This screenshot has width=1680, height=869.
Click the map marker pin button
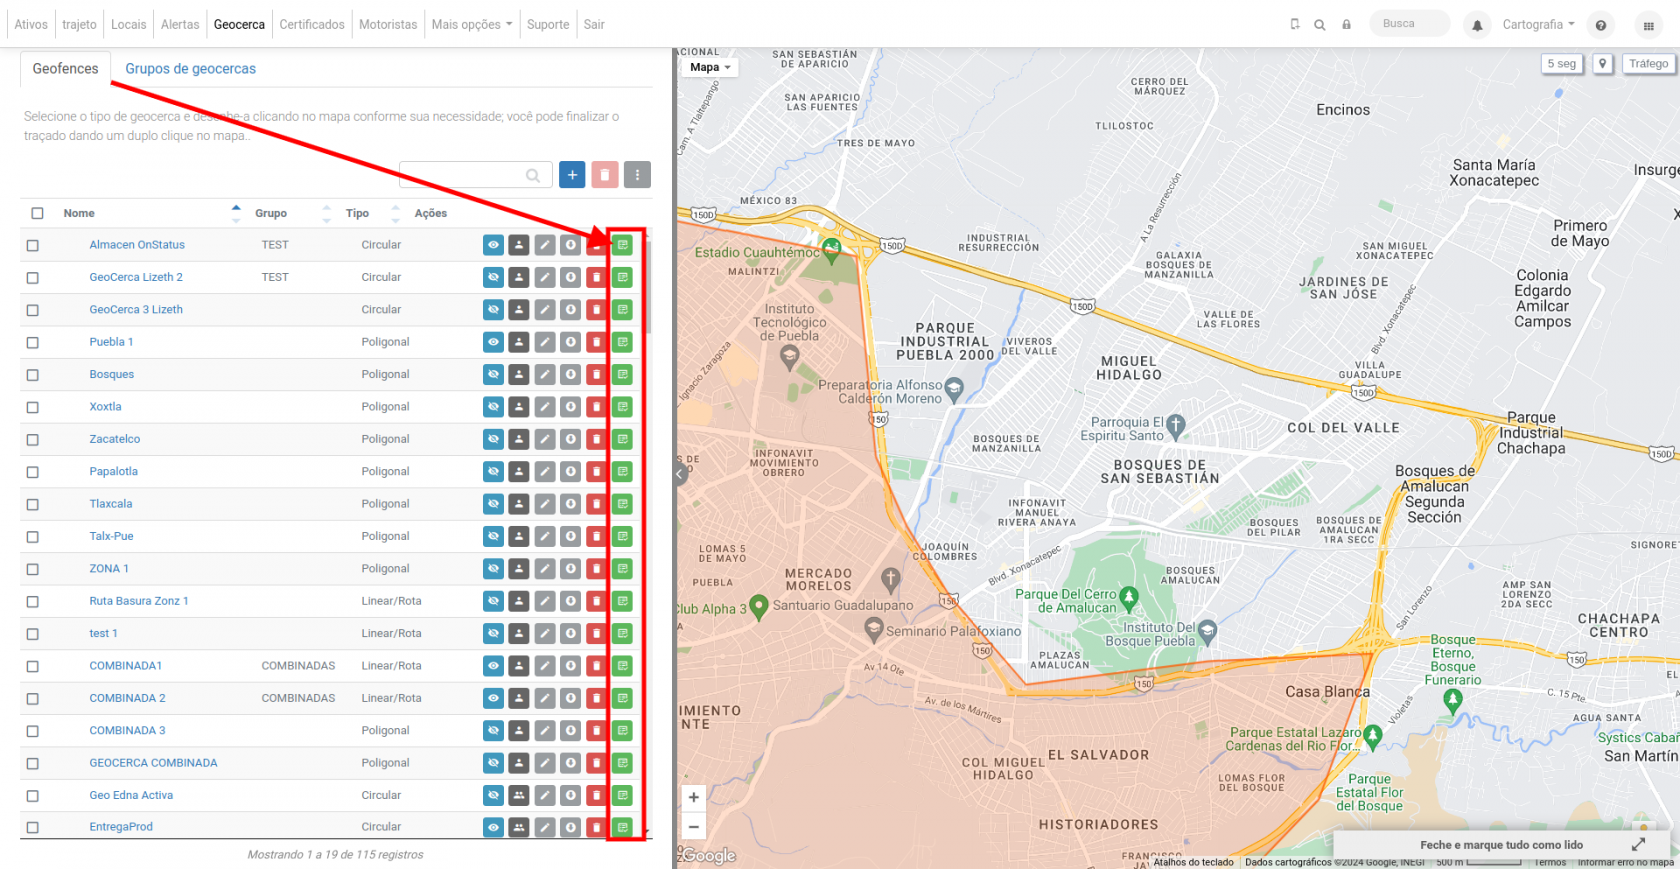pos(1603,64)
